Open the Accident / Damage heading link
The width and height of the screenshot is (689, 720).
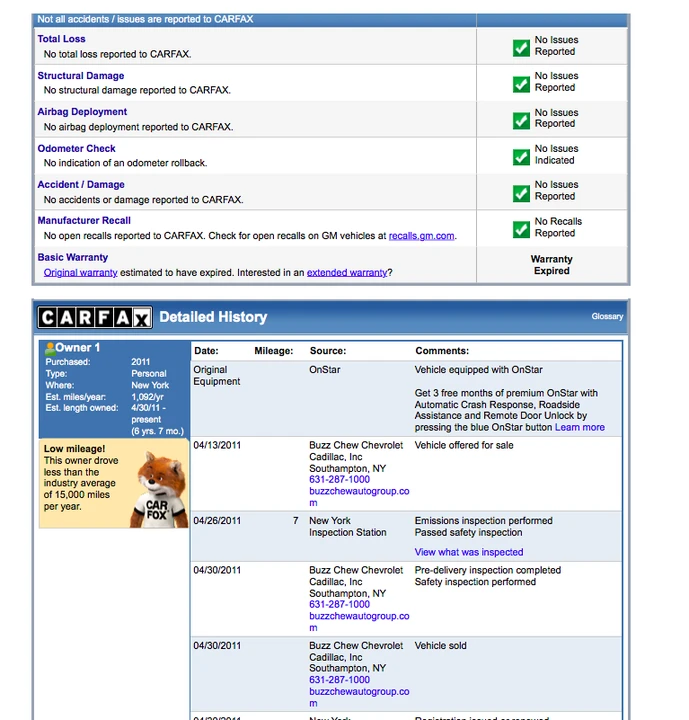tap(81, 185)
